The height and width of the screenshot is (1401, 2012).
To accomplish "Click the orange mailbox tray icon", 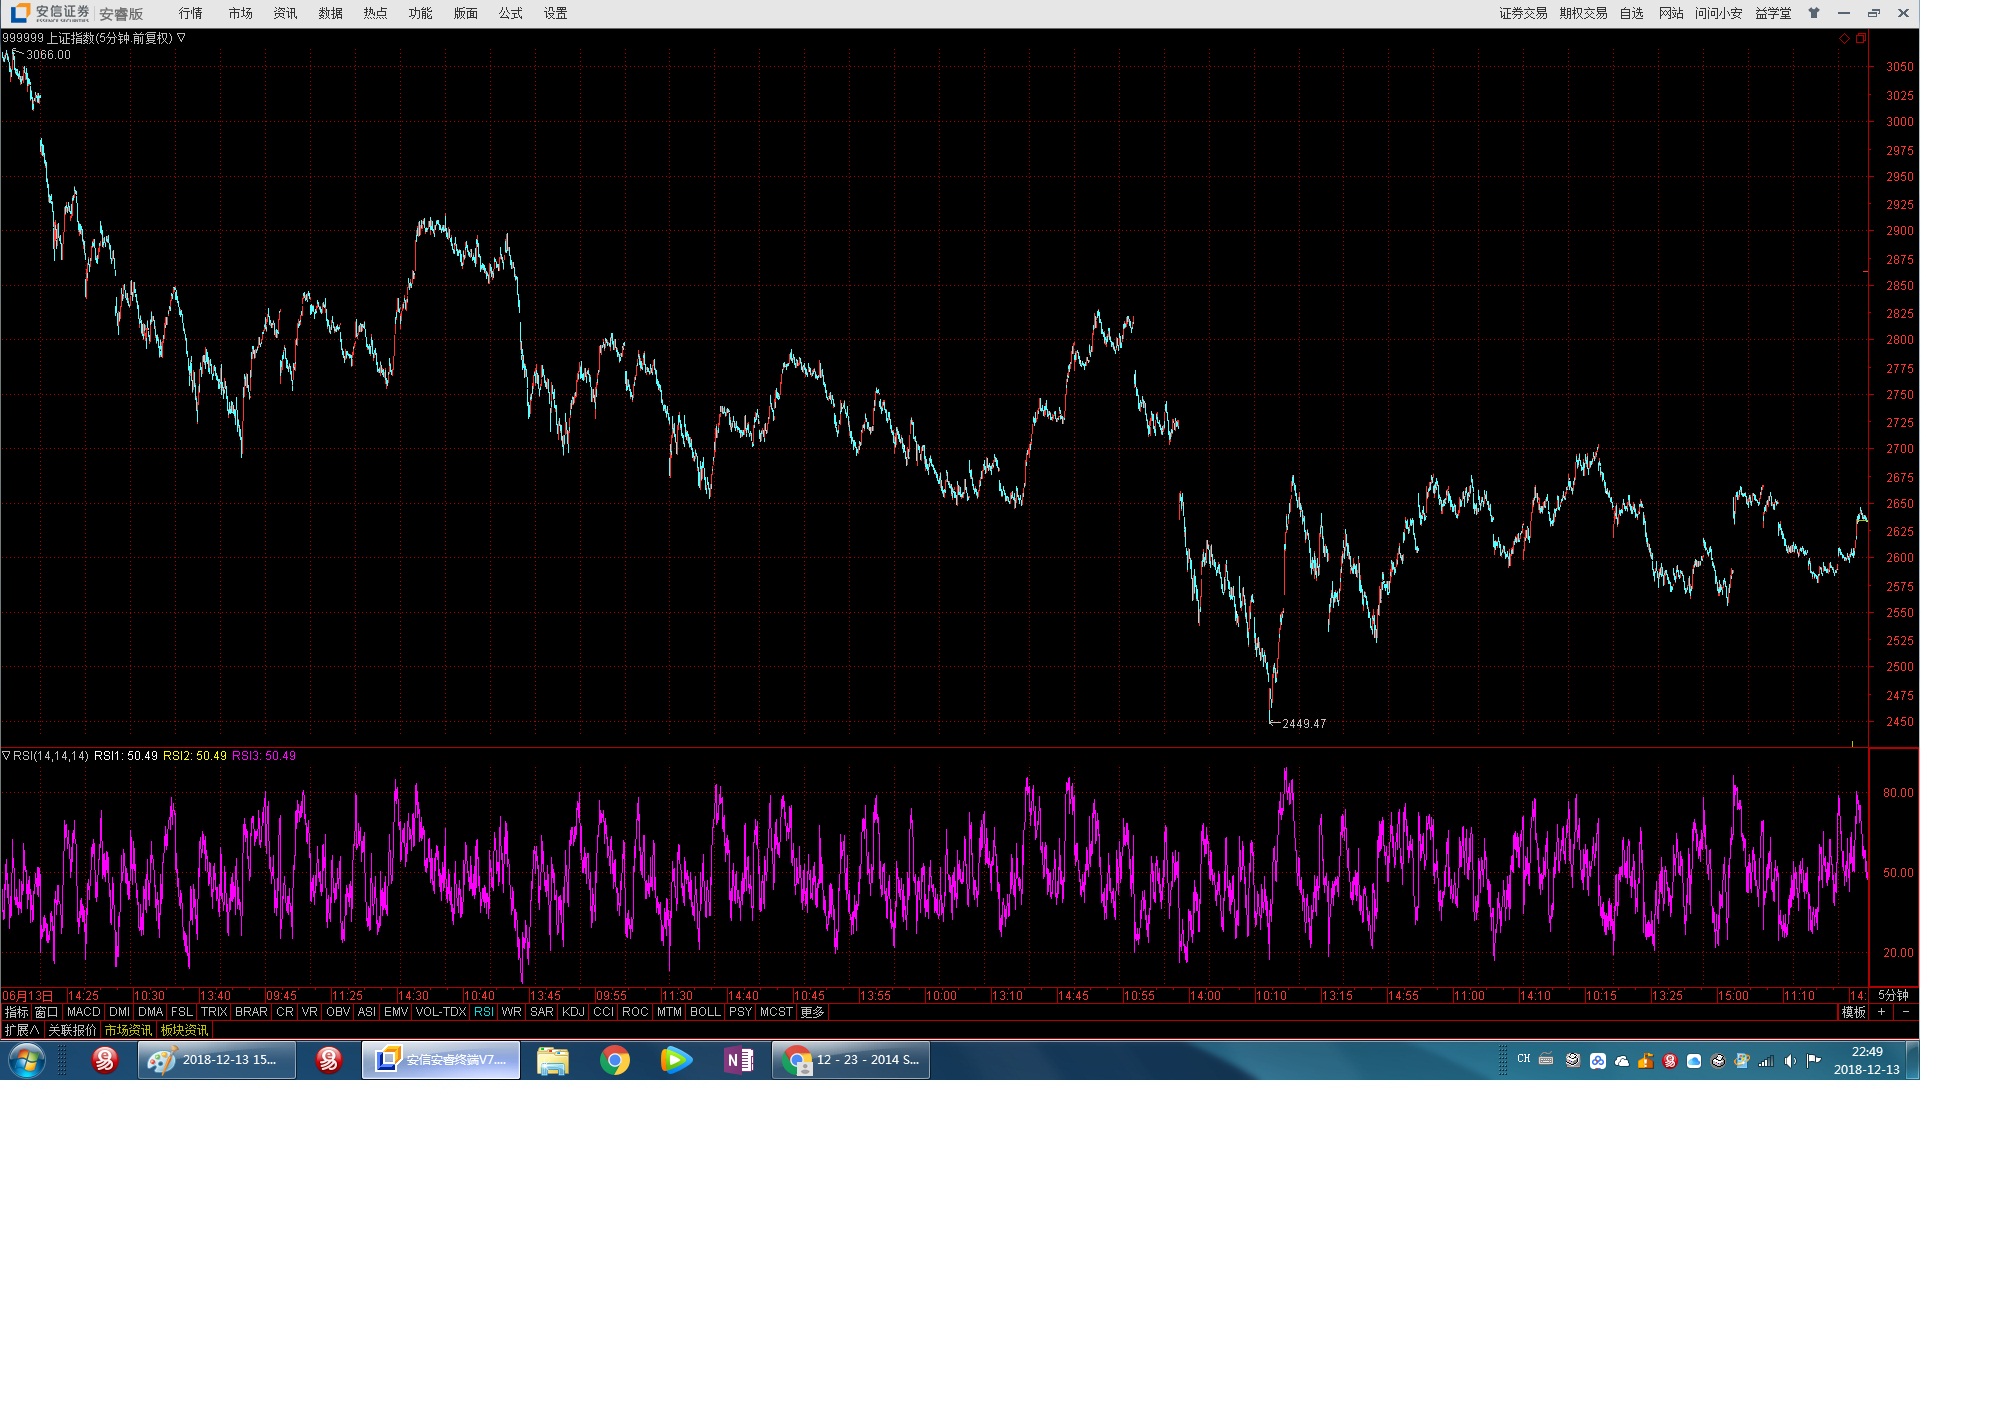I will click(1646, 1061).
